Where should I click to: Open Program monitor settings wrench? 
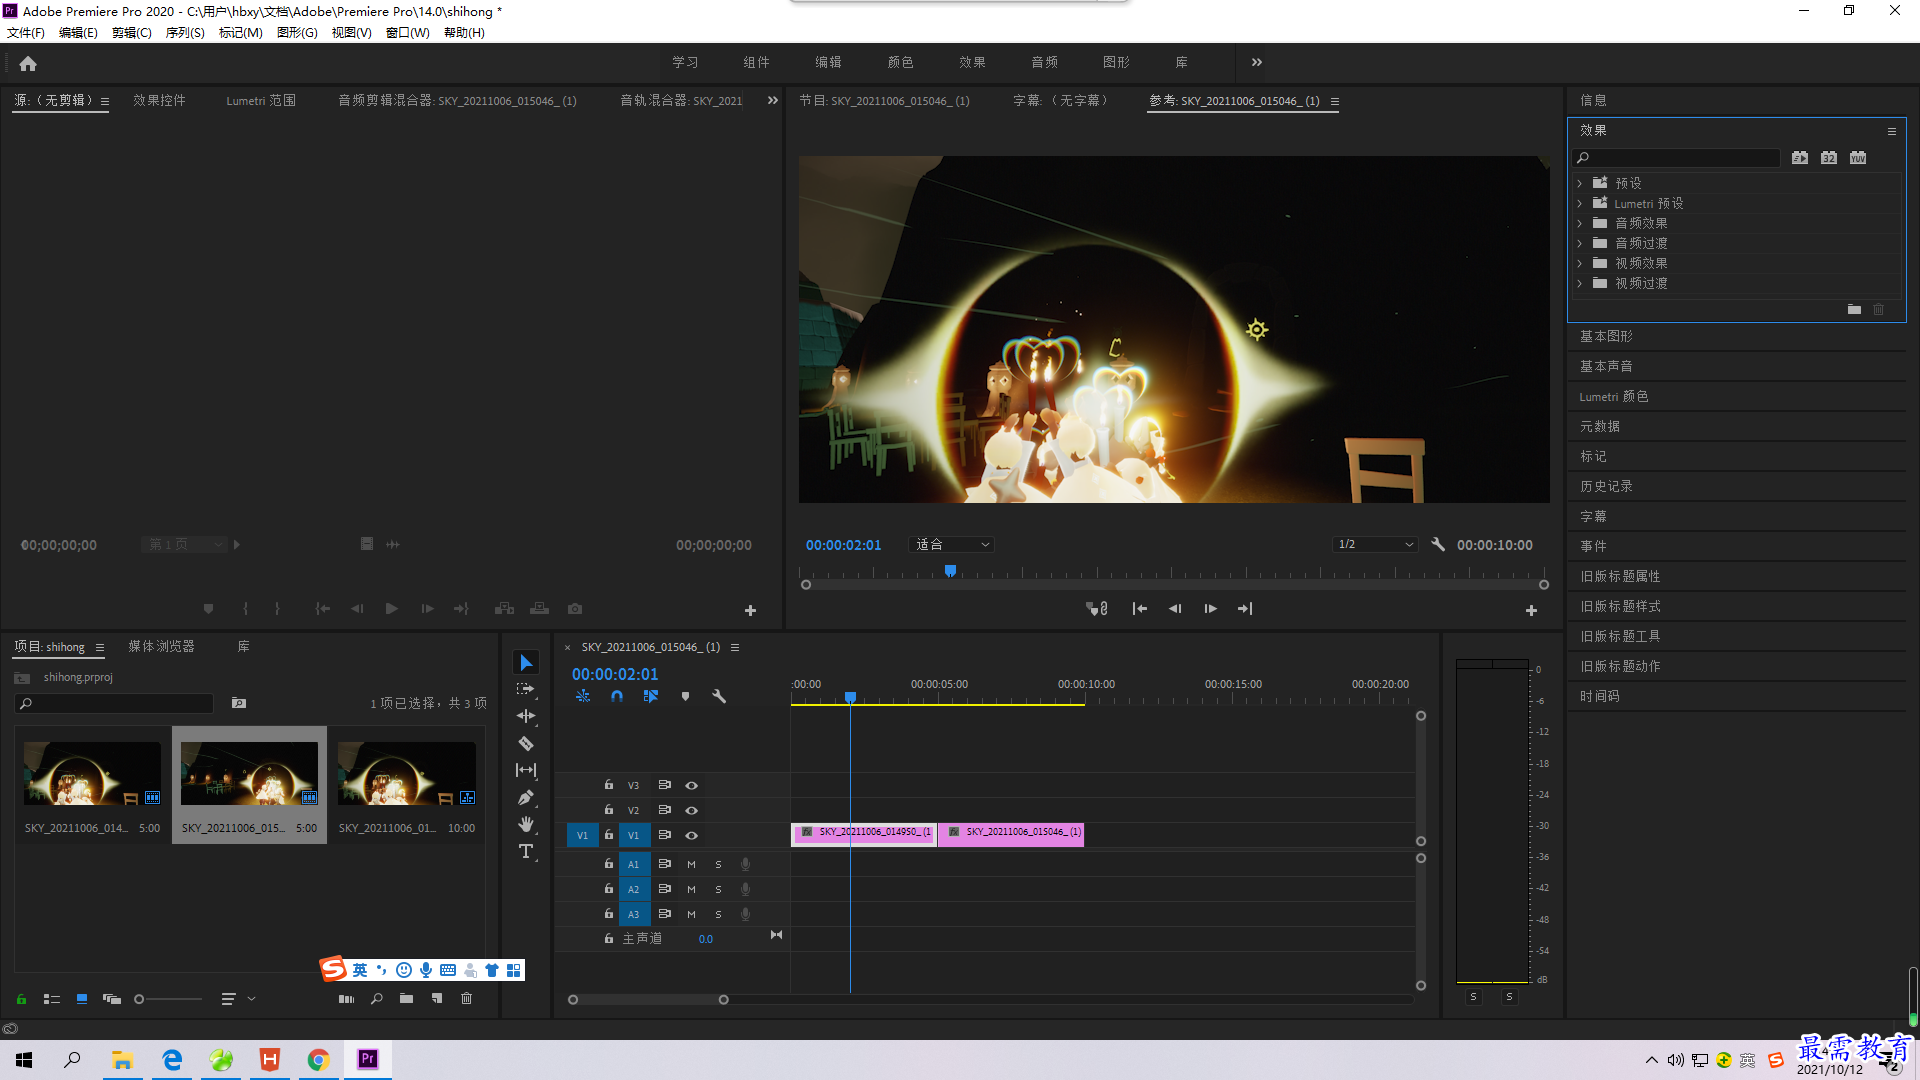[1438, 545]
